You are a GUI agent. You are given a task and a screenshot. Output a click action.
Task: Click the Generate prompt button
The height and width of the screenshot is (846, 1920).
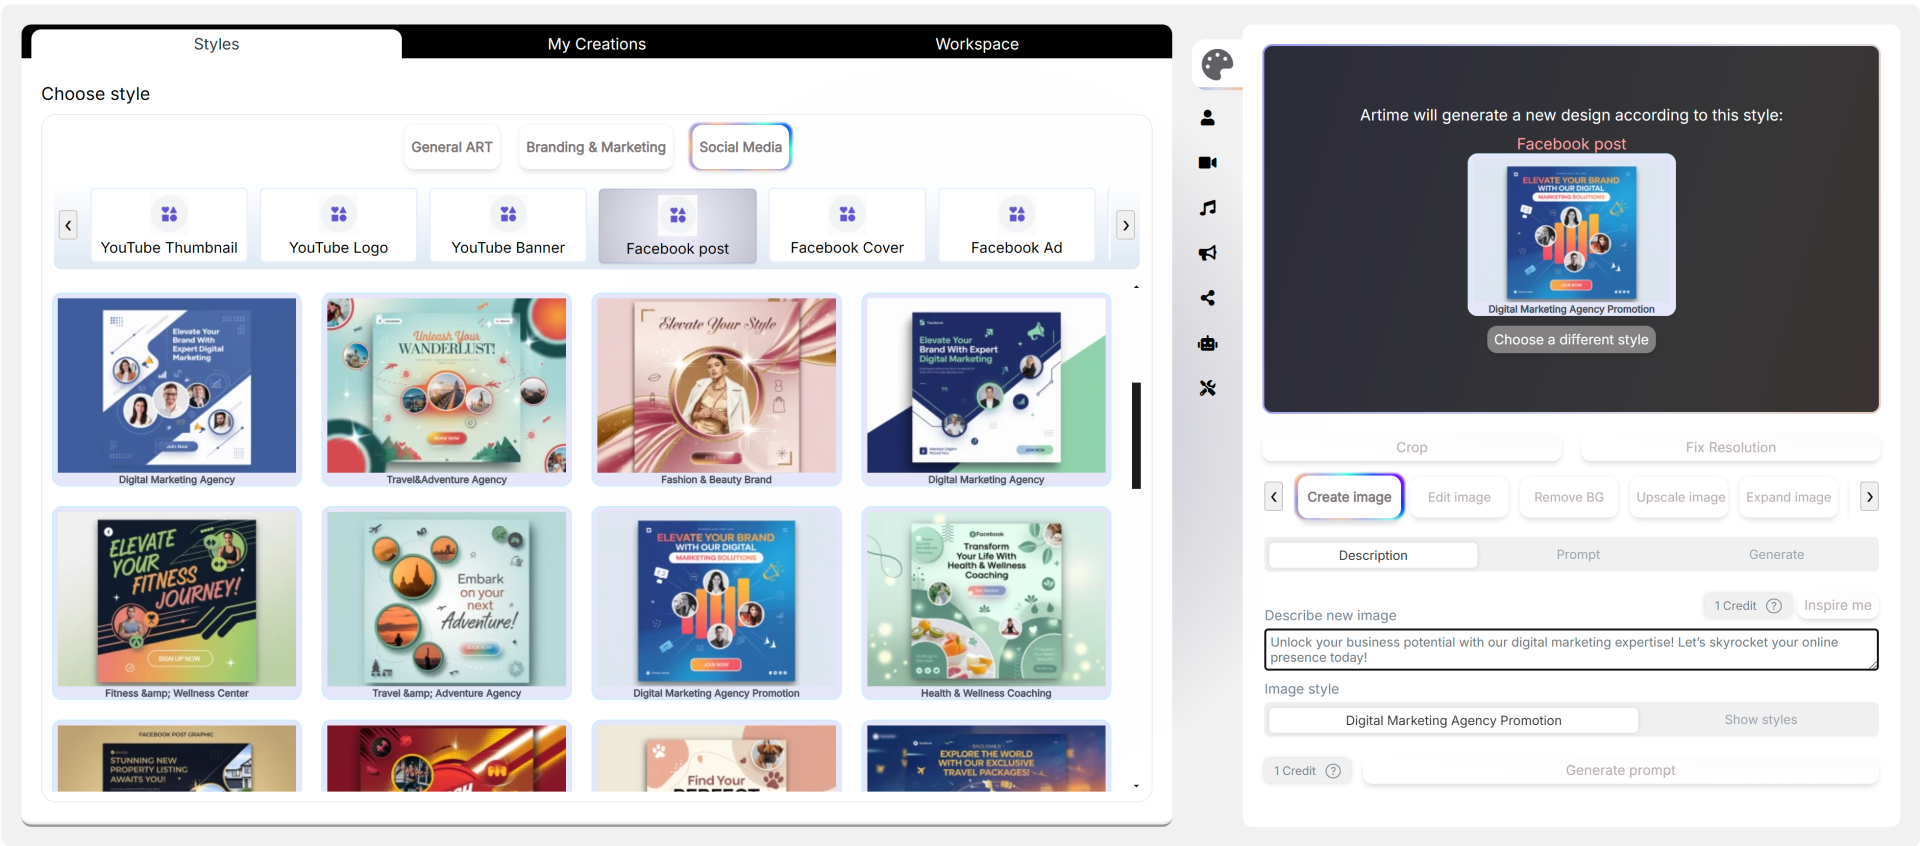(x=1620, y=771)
